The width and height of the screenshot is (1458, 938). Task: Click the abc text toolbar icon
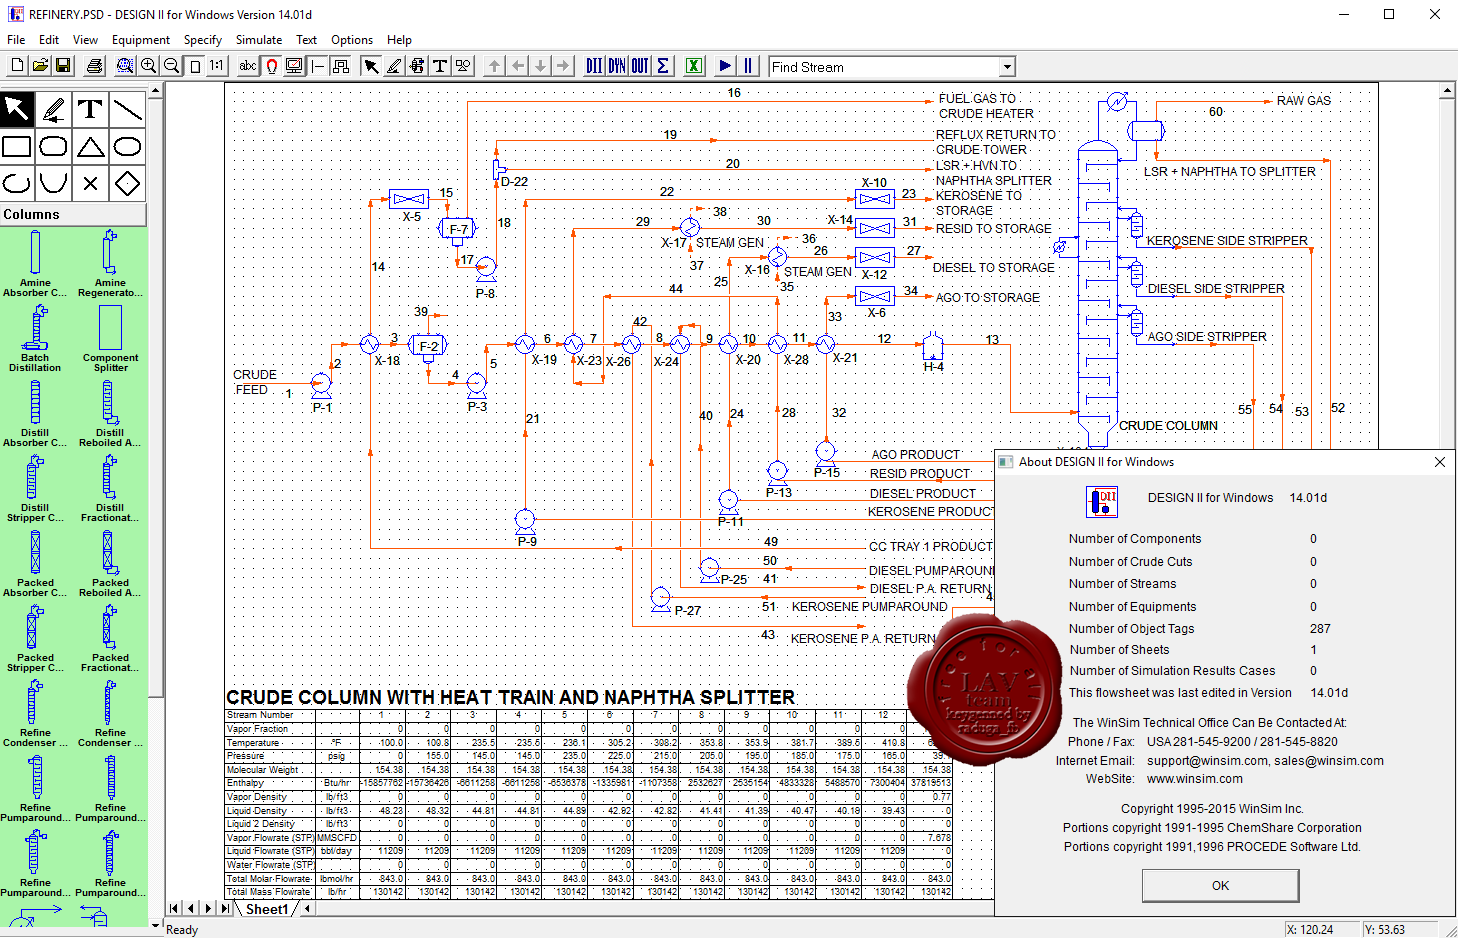(248, 66)
